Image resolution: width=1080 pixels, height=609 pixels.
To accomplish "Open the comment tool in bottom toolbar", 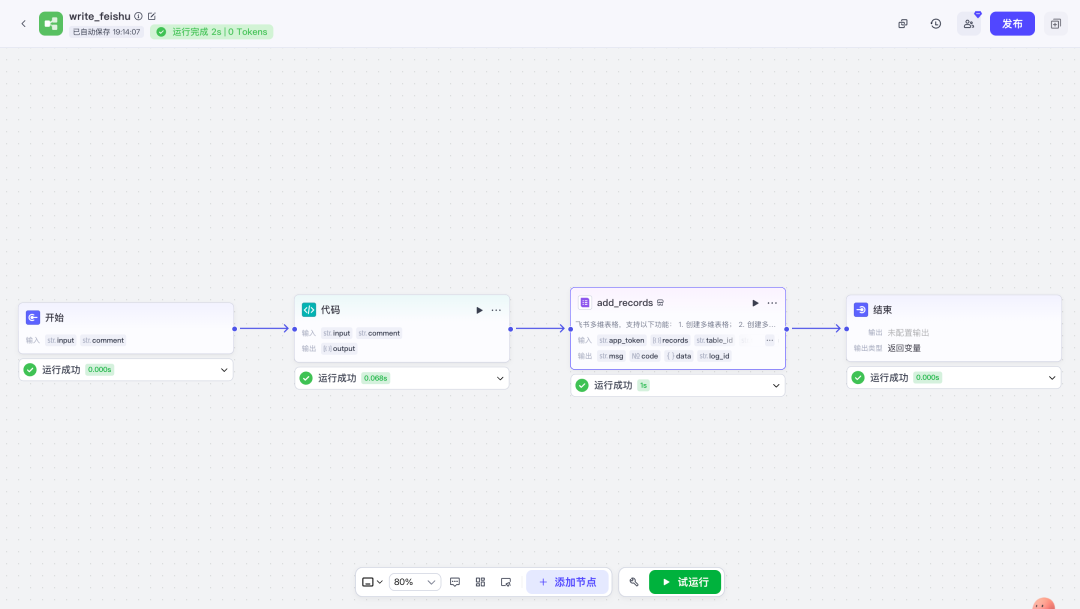I will 455,582.
